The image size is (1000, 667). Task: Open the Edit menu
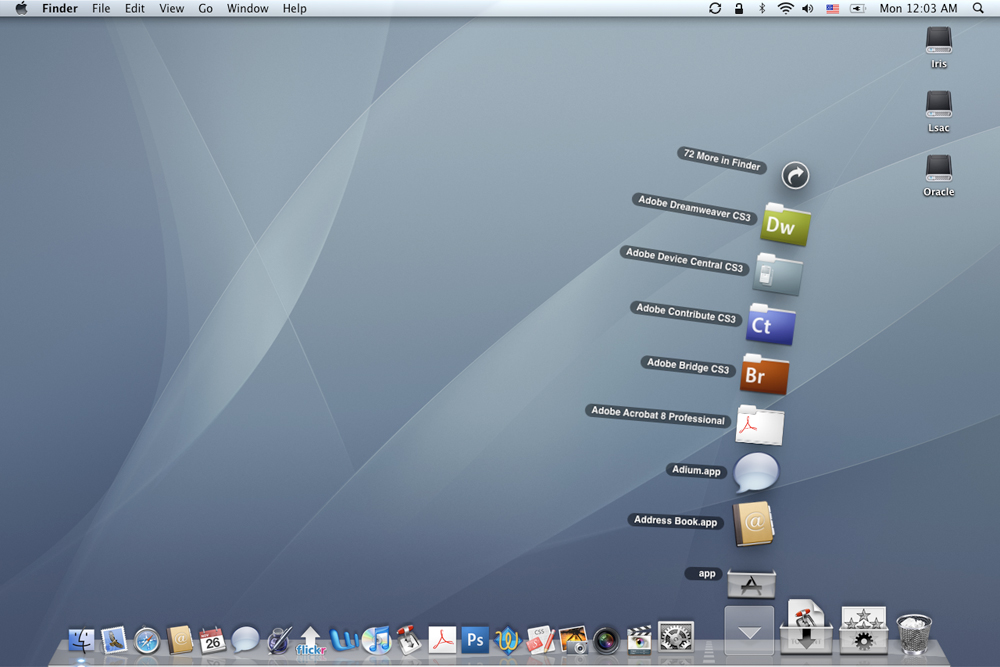(135, 8)
